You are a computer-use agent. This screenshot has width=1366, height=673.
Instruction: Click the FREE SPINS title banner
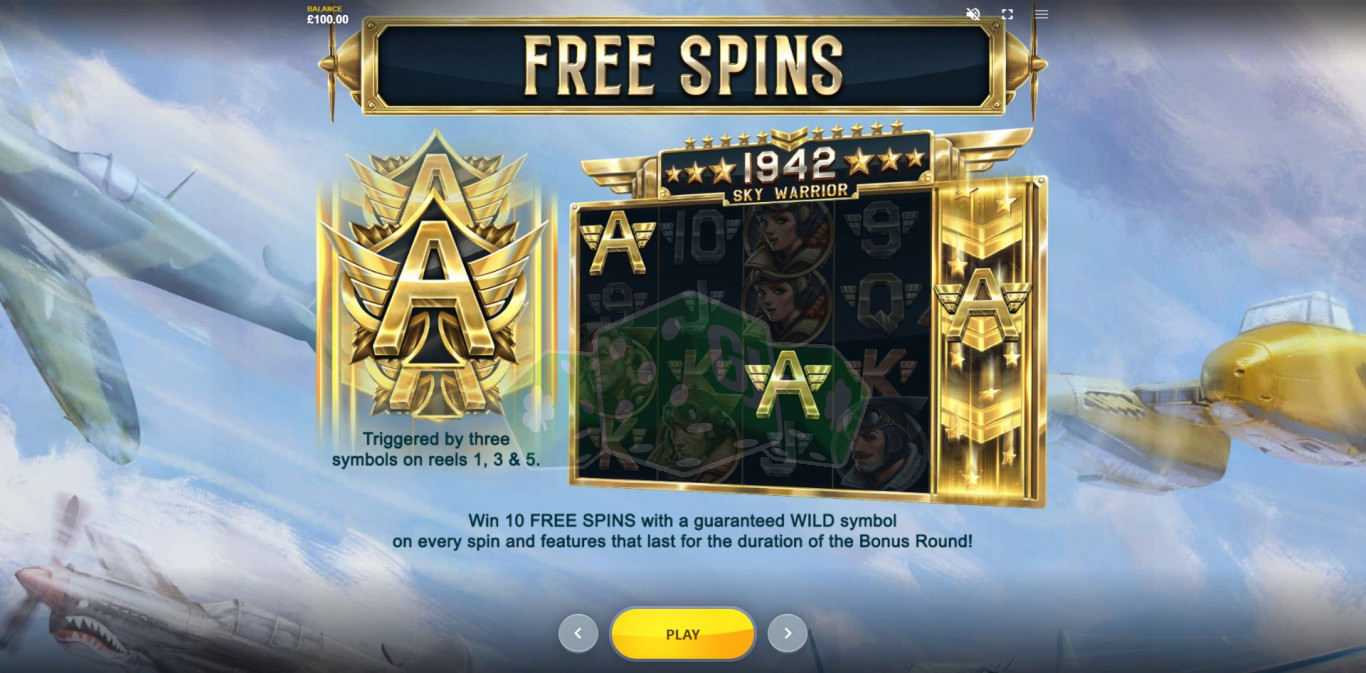(683, 65)
